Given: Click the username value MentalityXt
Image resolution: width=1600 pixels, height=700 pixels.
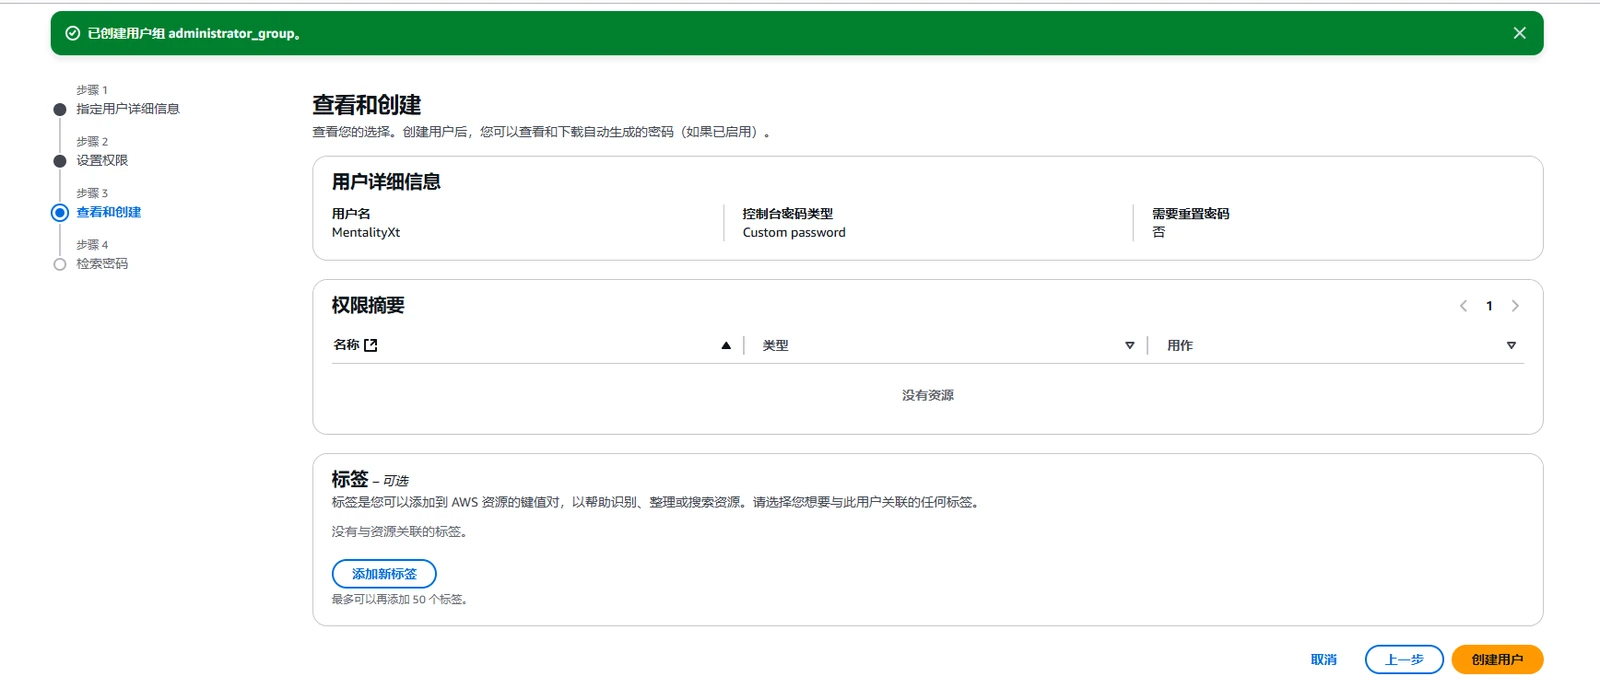Looking at the screenshot, I should tap(366, 232).
